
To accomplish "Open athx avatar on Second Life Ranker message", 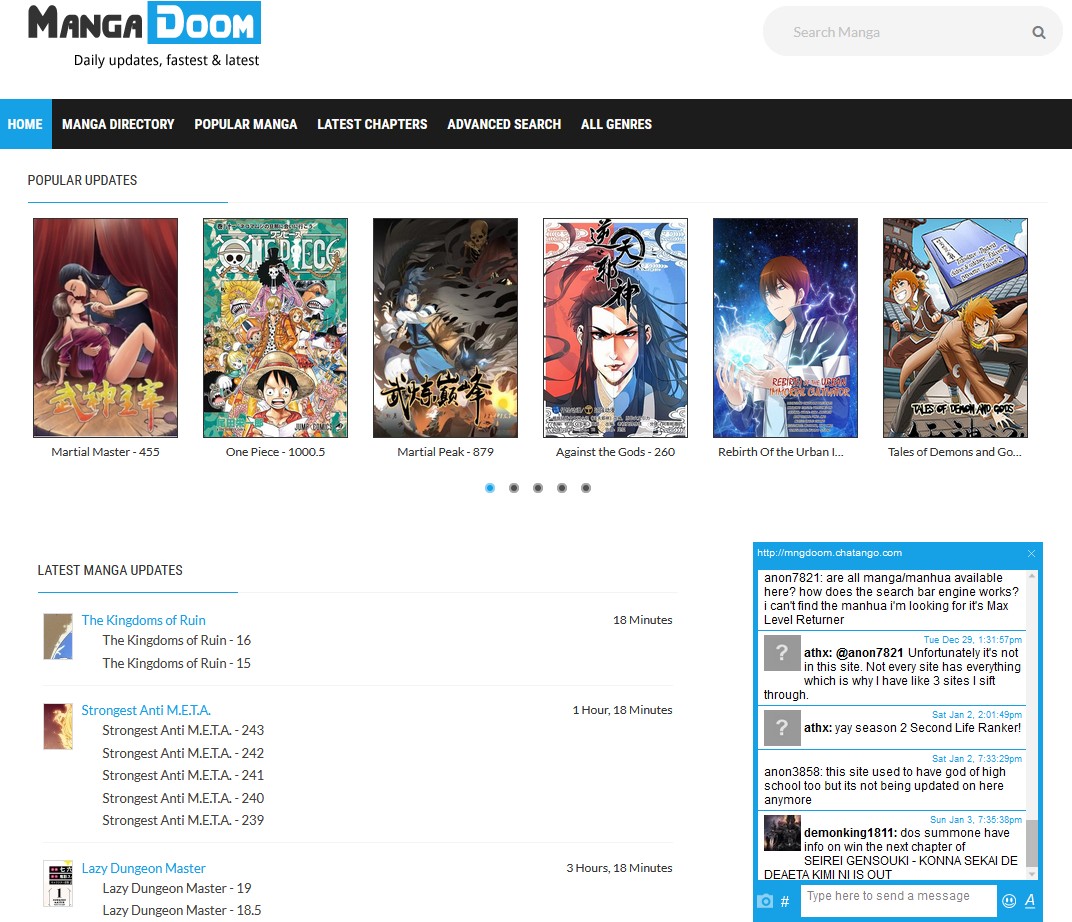I will (x=782, y=728).
